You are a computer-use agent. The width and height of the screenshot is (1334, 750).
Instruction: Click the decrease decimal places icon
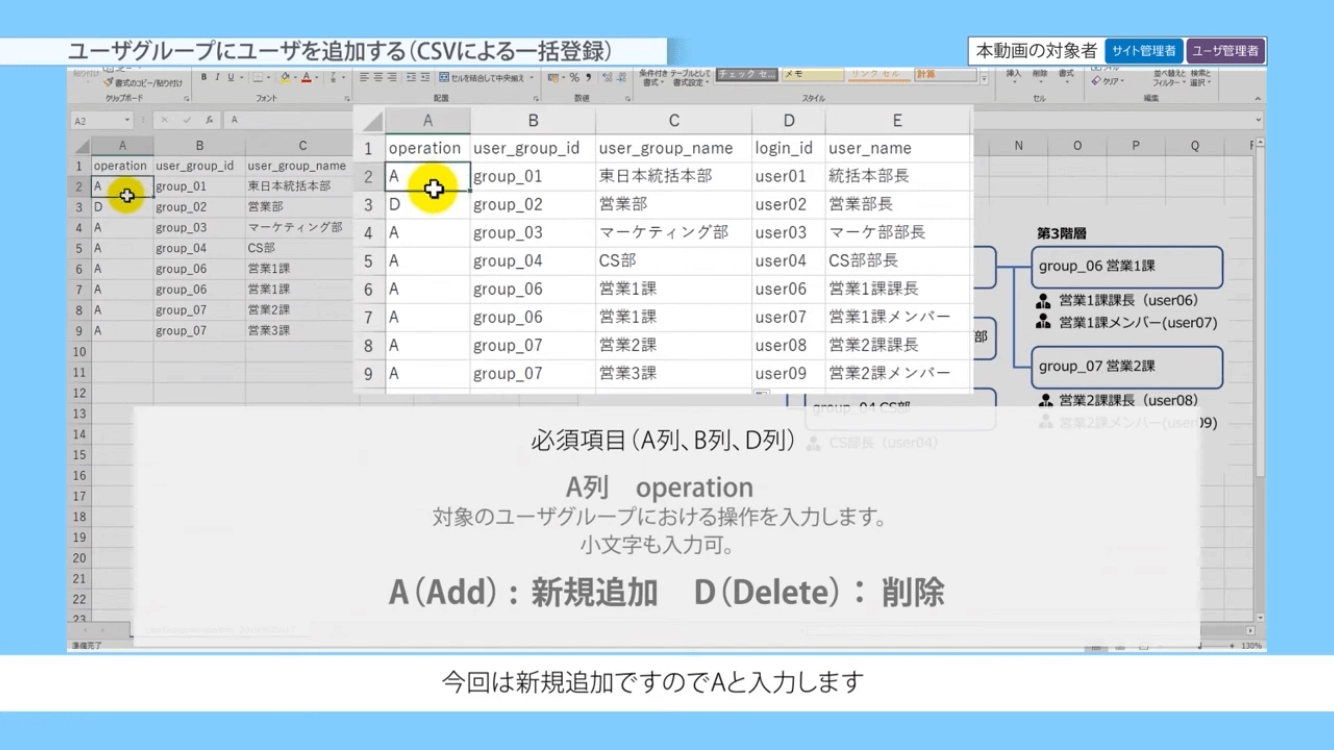tap(621, 77)
